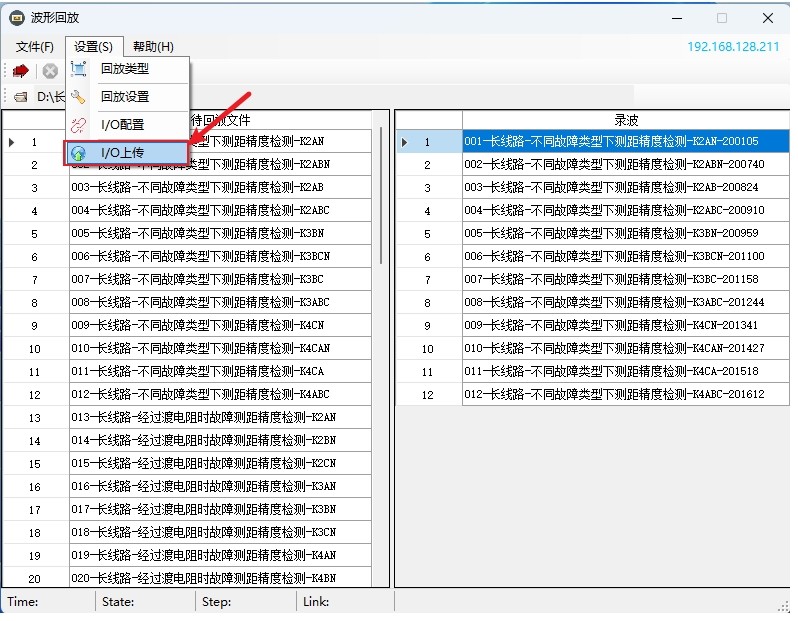Choose I/O配置 from the dropdown menu
The image size is (798, 621).
pyautogui.click(x=123, y=125)
